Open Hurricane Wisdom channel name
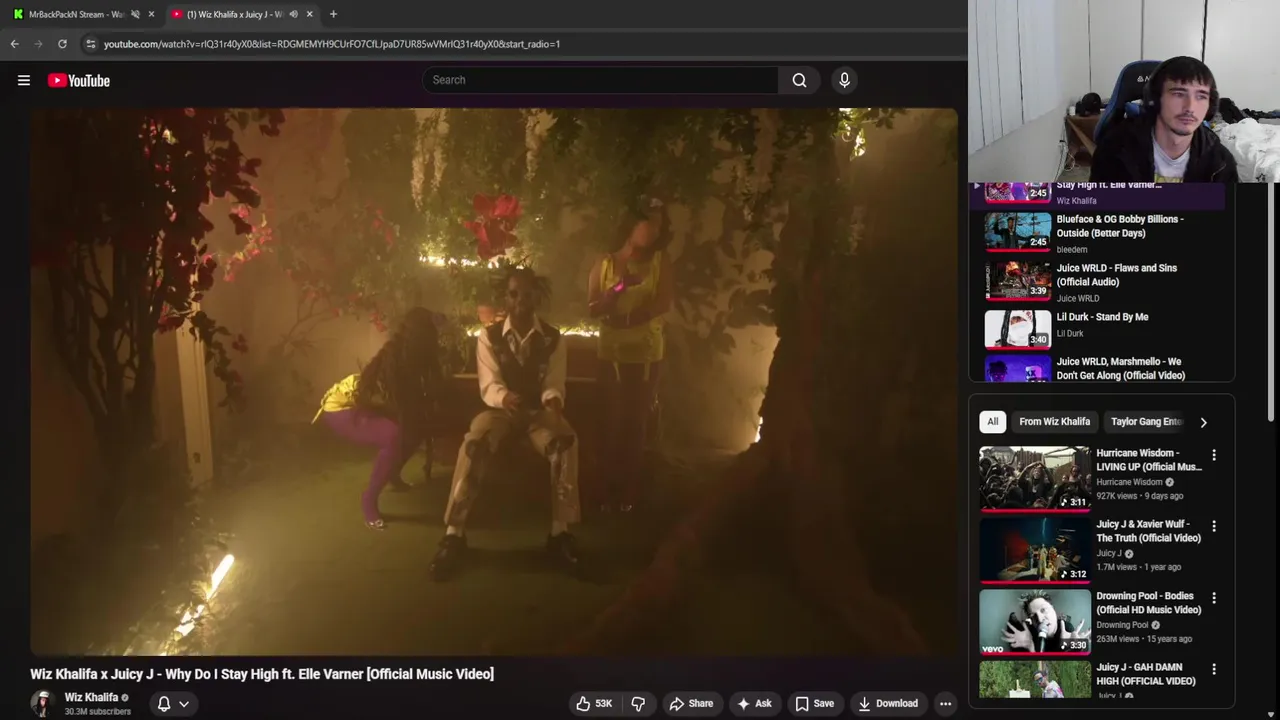Viewport: 1280px width, 720px height. (1129, 482)
